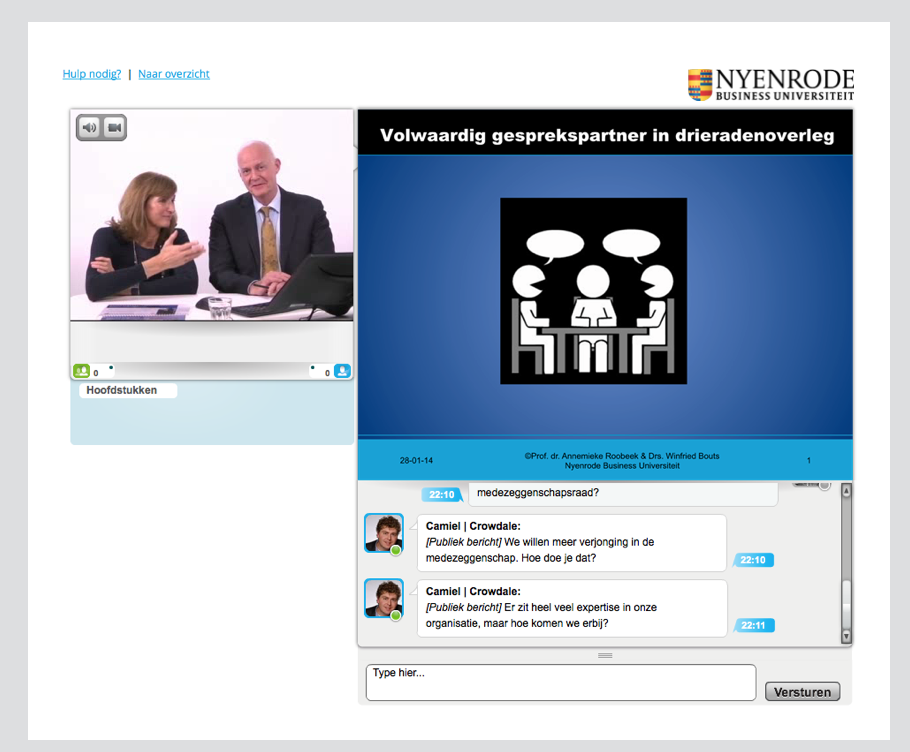
Task: Click the 'medezeggenschapsraad?' message bubble
Action: [x=623, y=494]
